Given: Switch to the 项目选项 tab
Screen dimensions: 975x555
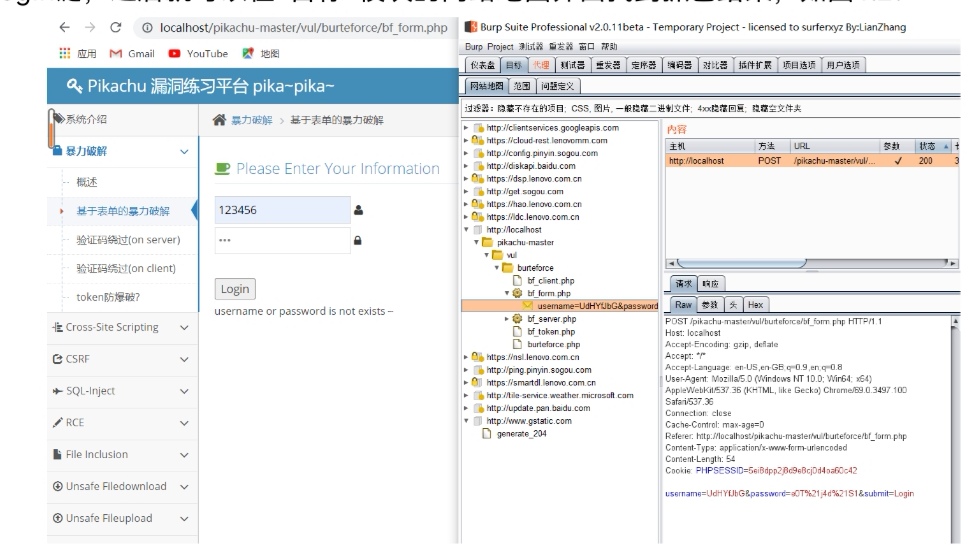Looking at the screenshot, I should [x=799, y=65].
